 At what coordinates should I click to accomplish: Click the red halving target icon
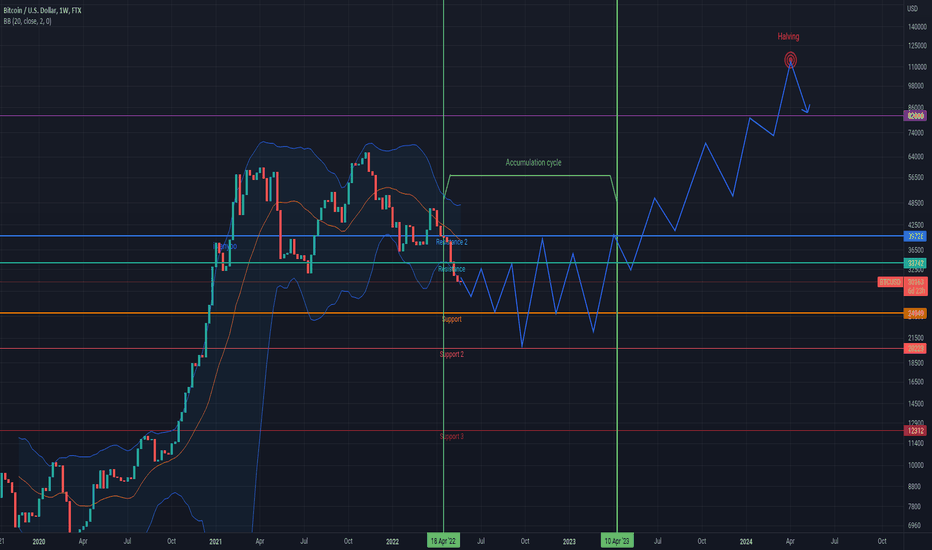(x=790, y=59)
